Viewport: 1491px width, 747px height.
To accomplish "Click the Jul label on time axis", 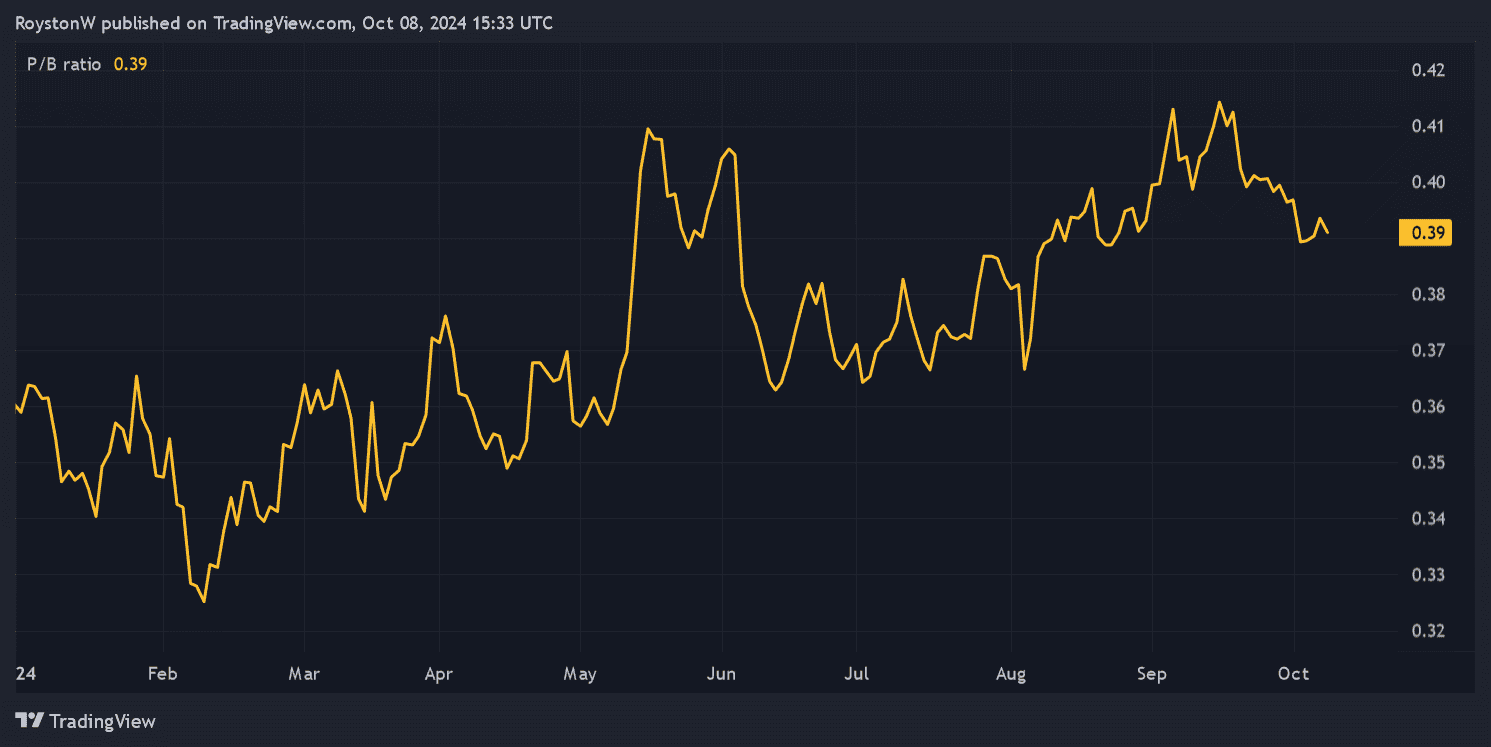I will (x=855, y=674).
